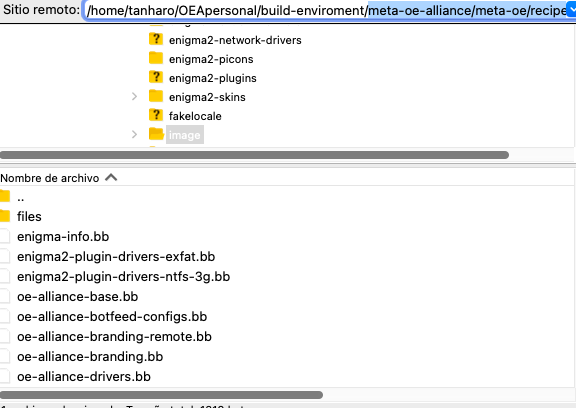Click the question-mark folder icon of enigma2-plugins
This screenshot has width=576, height=408.
[x=156, y=77]
